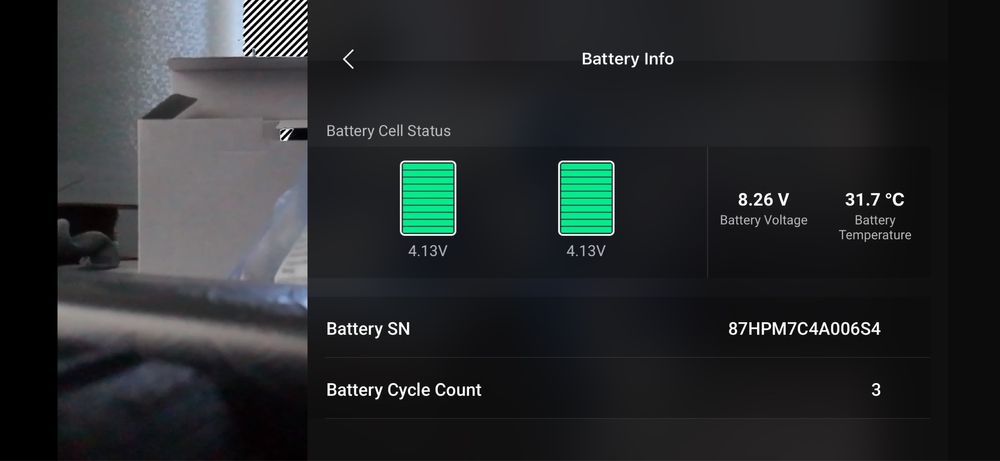Tap the zebra-striped overexposure area in preview

point(275,27)
